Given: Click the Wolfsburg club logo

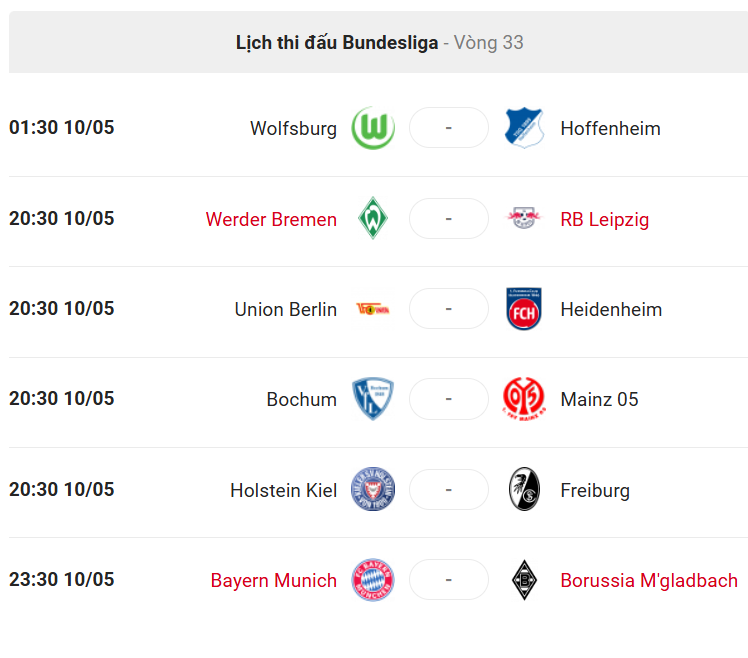Looking at the screenshot, I should pyautogui.click(x=373, y=128).
